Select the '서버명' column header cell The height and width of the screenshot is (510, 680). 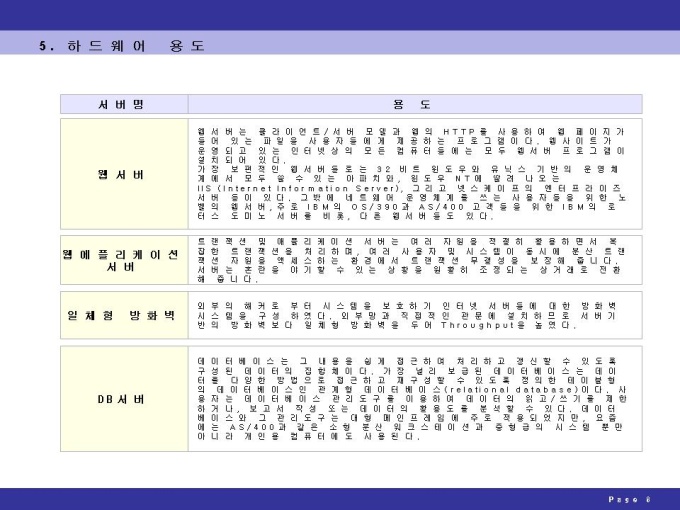click(124, 104)
